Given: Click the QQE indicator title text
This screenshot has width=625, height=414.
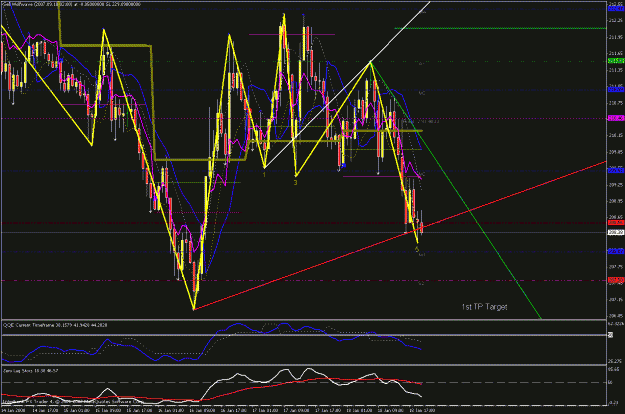Looking at the screenshot, I should pos(55,325).
